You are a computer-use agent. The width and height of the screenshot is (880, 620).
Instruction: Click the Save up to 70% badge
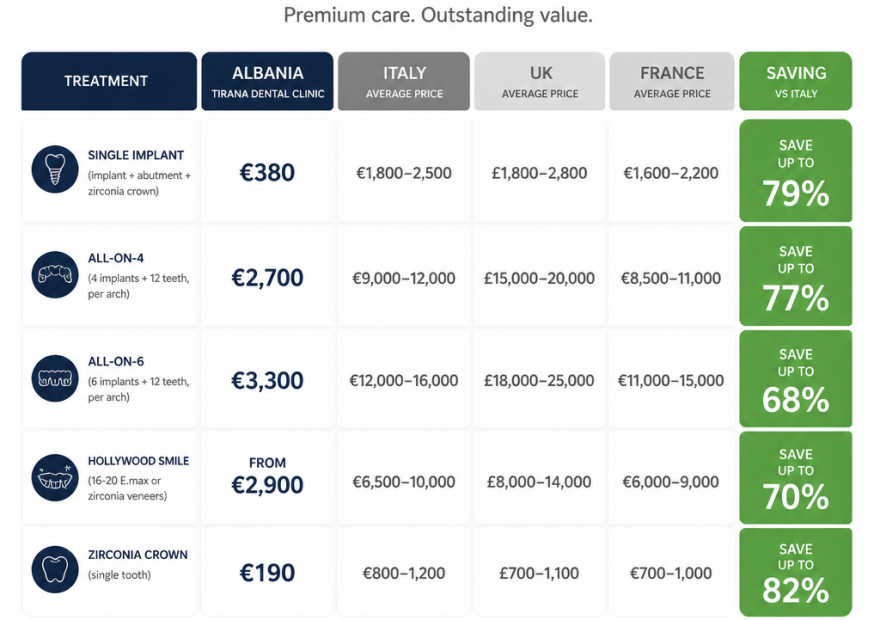point(796,477)
